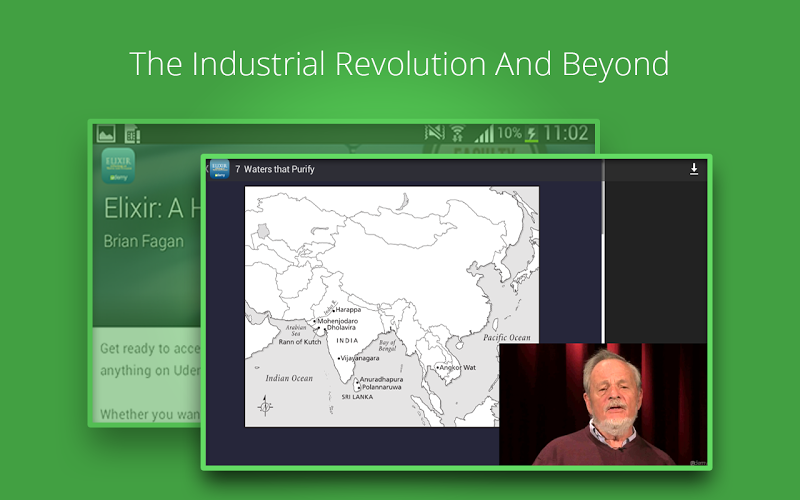Tap the Asia map slide image

pyautogui.click(x=392, y=307)
